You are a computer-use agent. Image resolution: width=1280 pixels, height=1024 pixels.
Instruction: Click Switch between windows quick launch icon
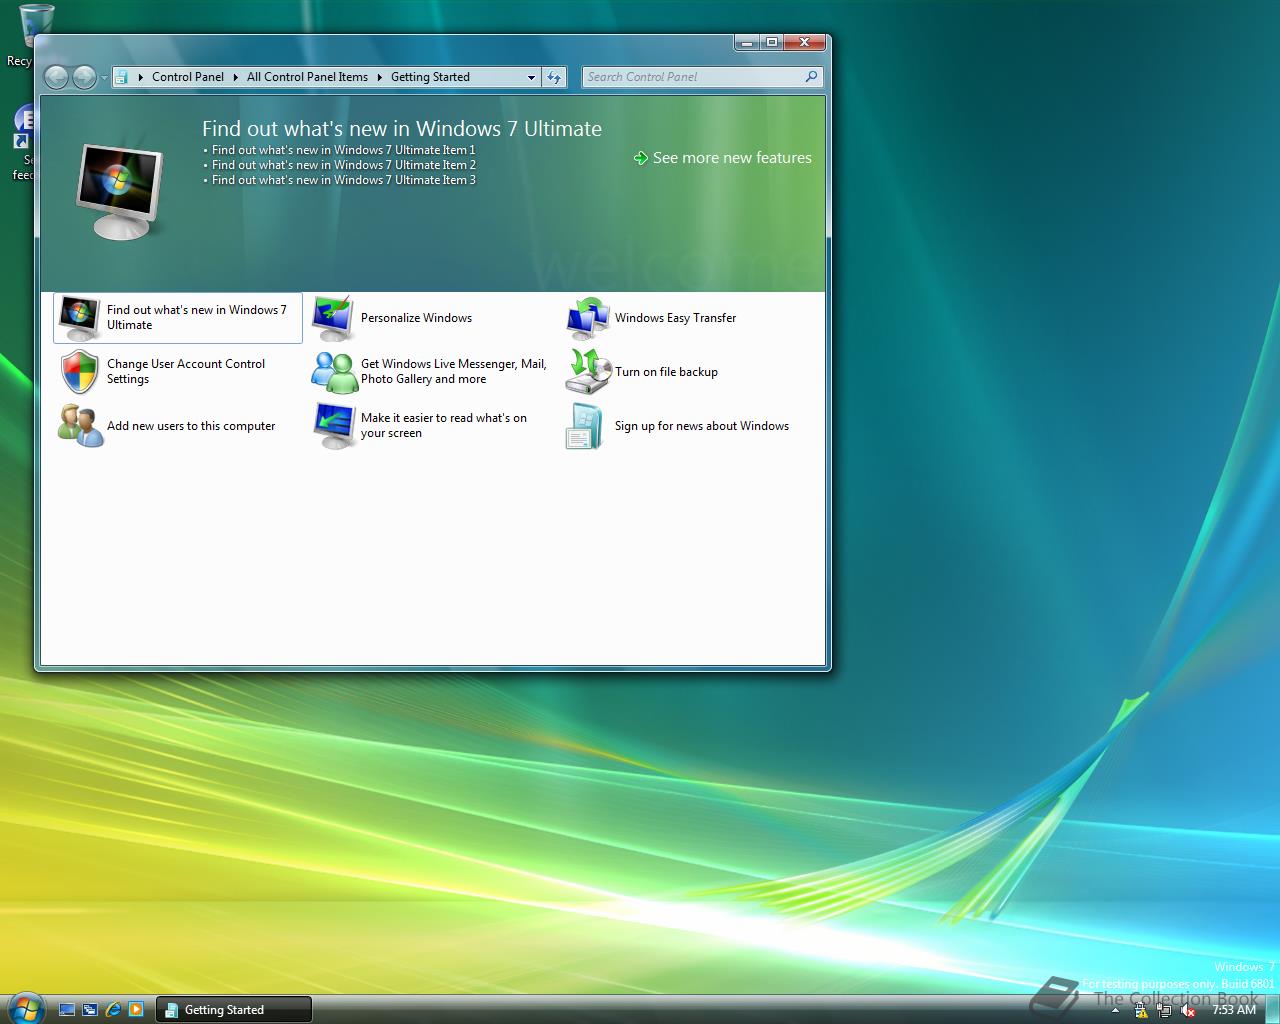90,1010
